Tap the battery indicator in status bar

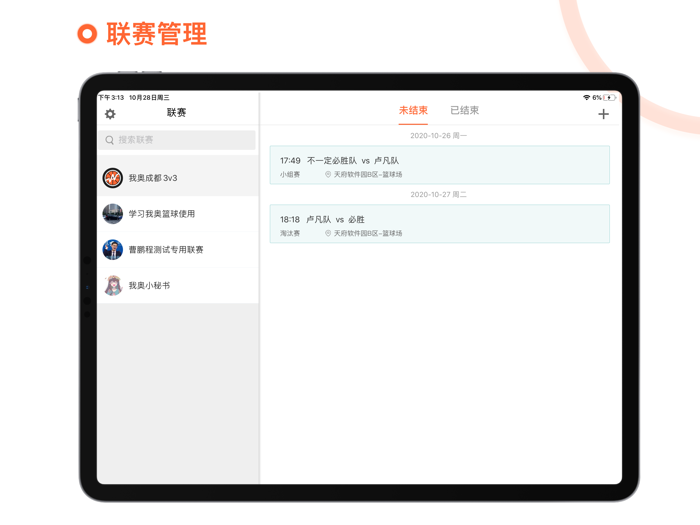click(609, 97)
